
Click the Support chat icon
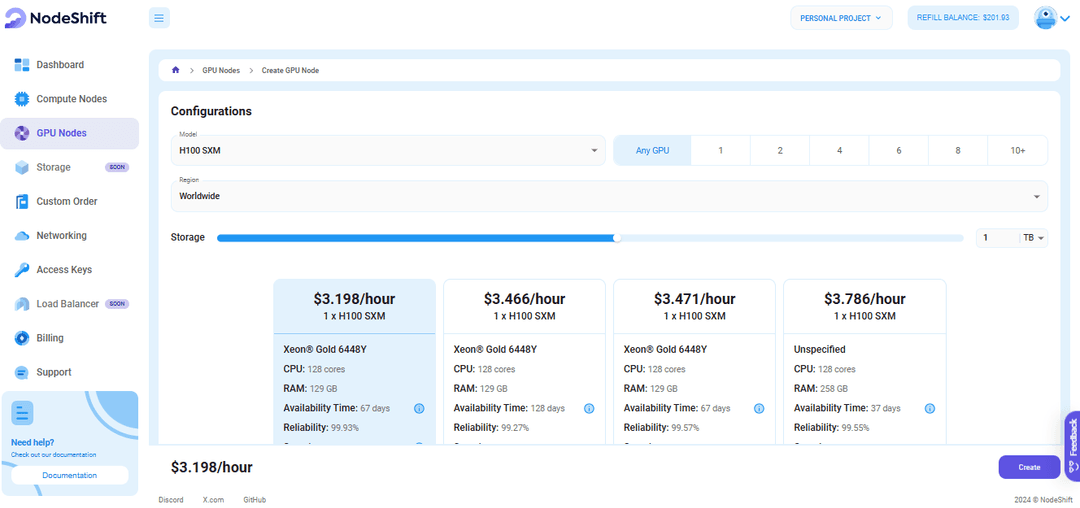pos(21,372)
